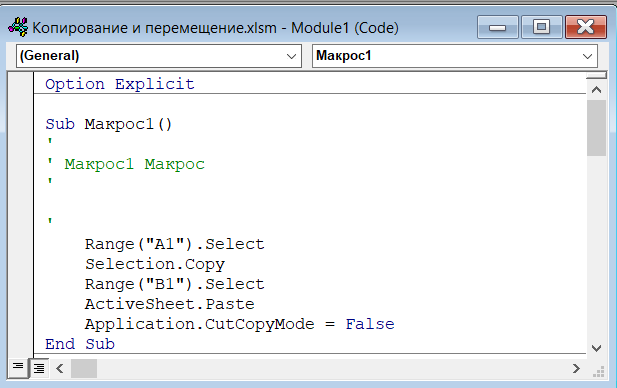617x388 pixels.
Task: Minimize the Module1 code window
Action: 497,27
